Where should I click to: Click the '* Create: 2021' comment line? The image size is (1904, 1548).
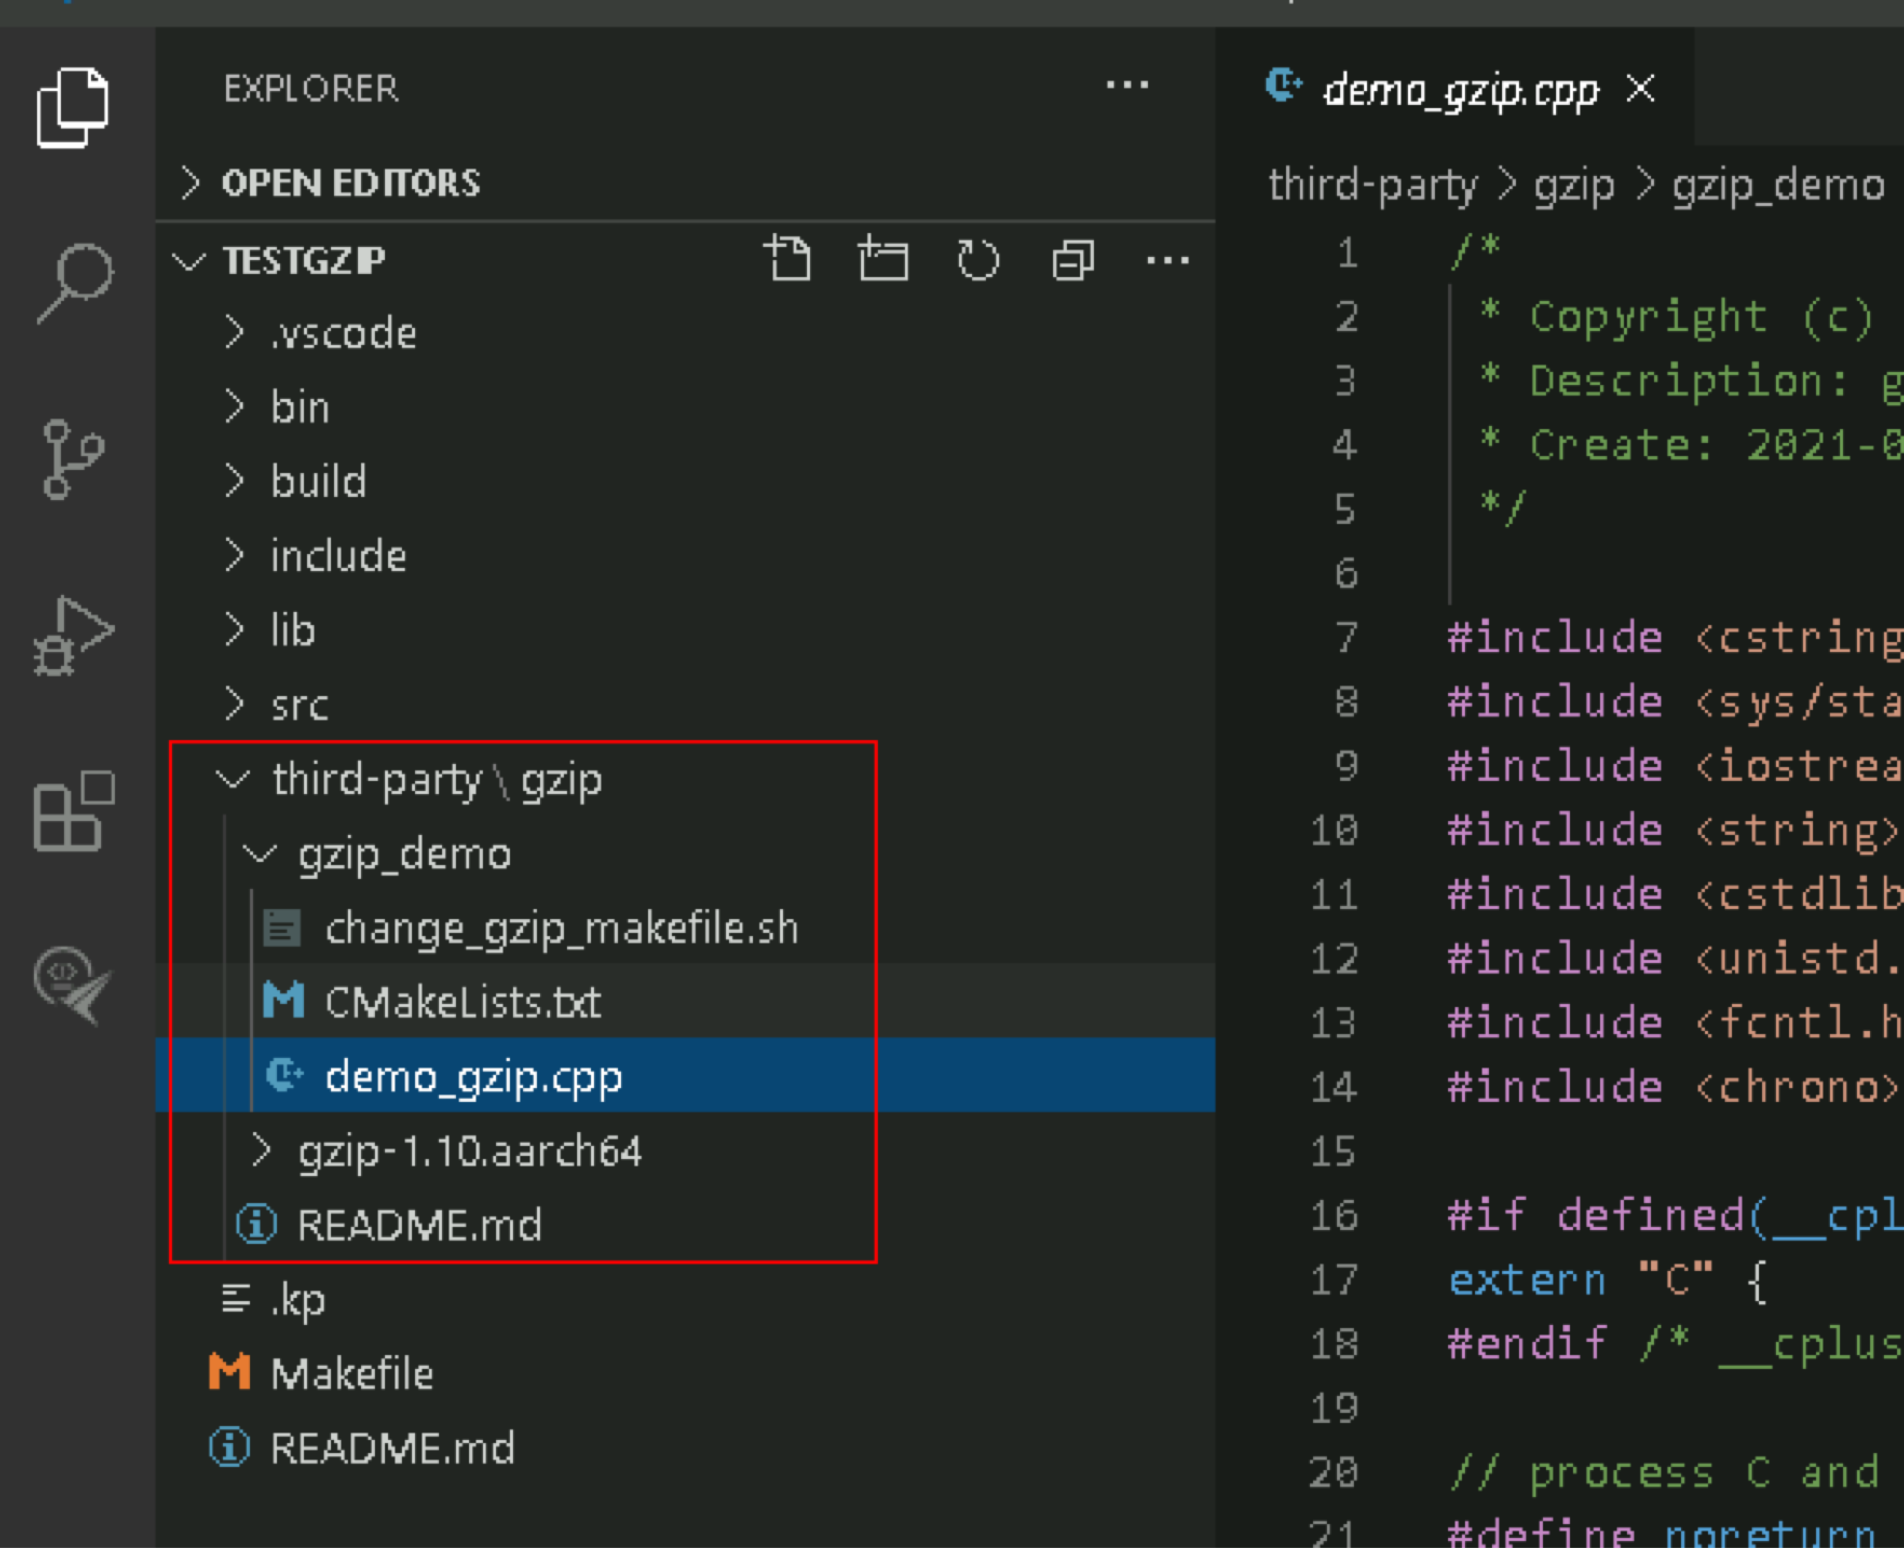point(1691,445)
